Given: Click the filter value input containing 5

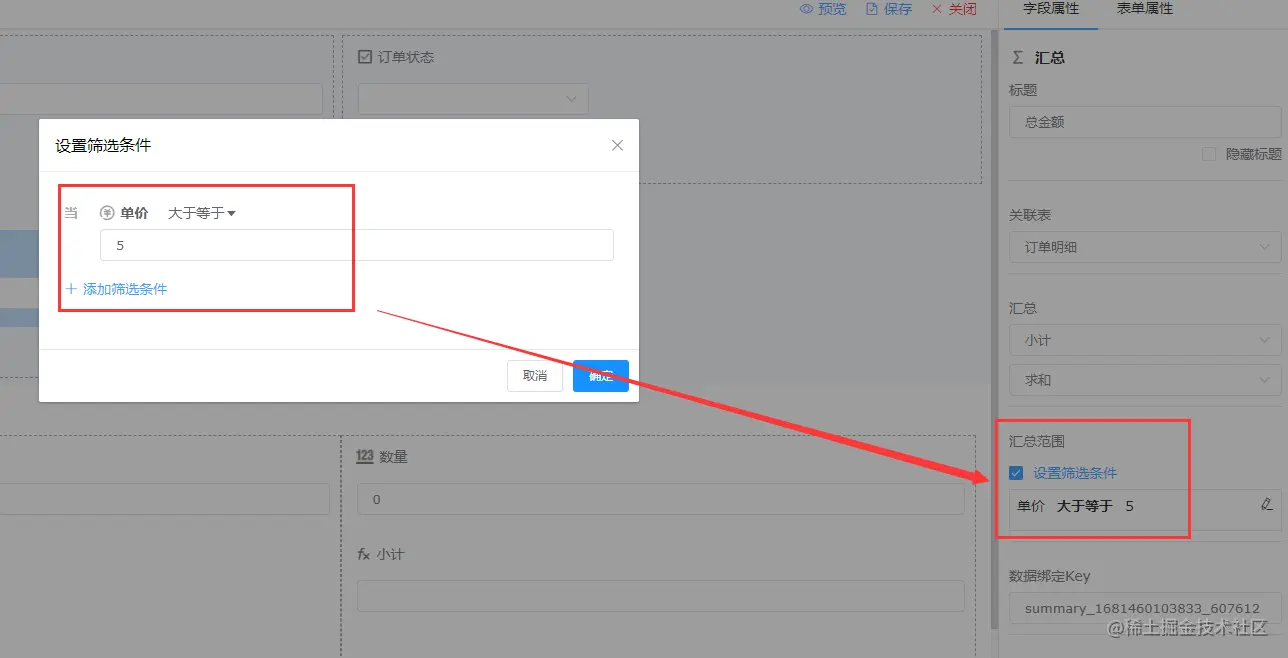Looking at the screenshot, I should click(x=357, y=245).
